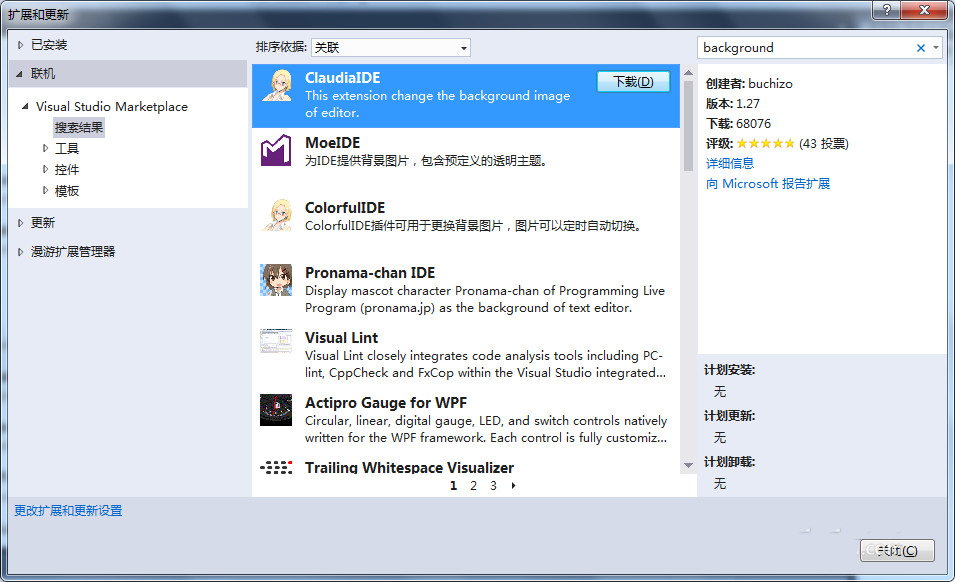Screen dimensions: 955x582
Task: Click the results scrollbar up arrow
Action: pyautogui.click(x=688, y=73)
